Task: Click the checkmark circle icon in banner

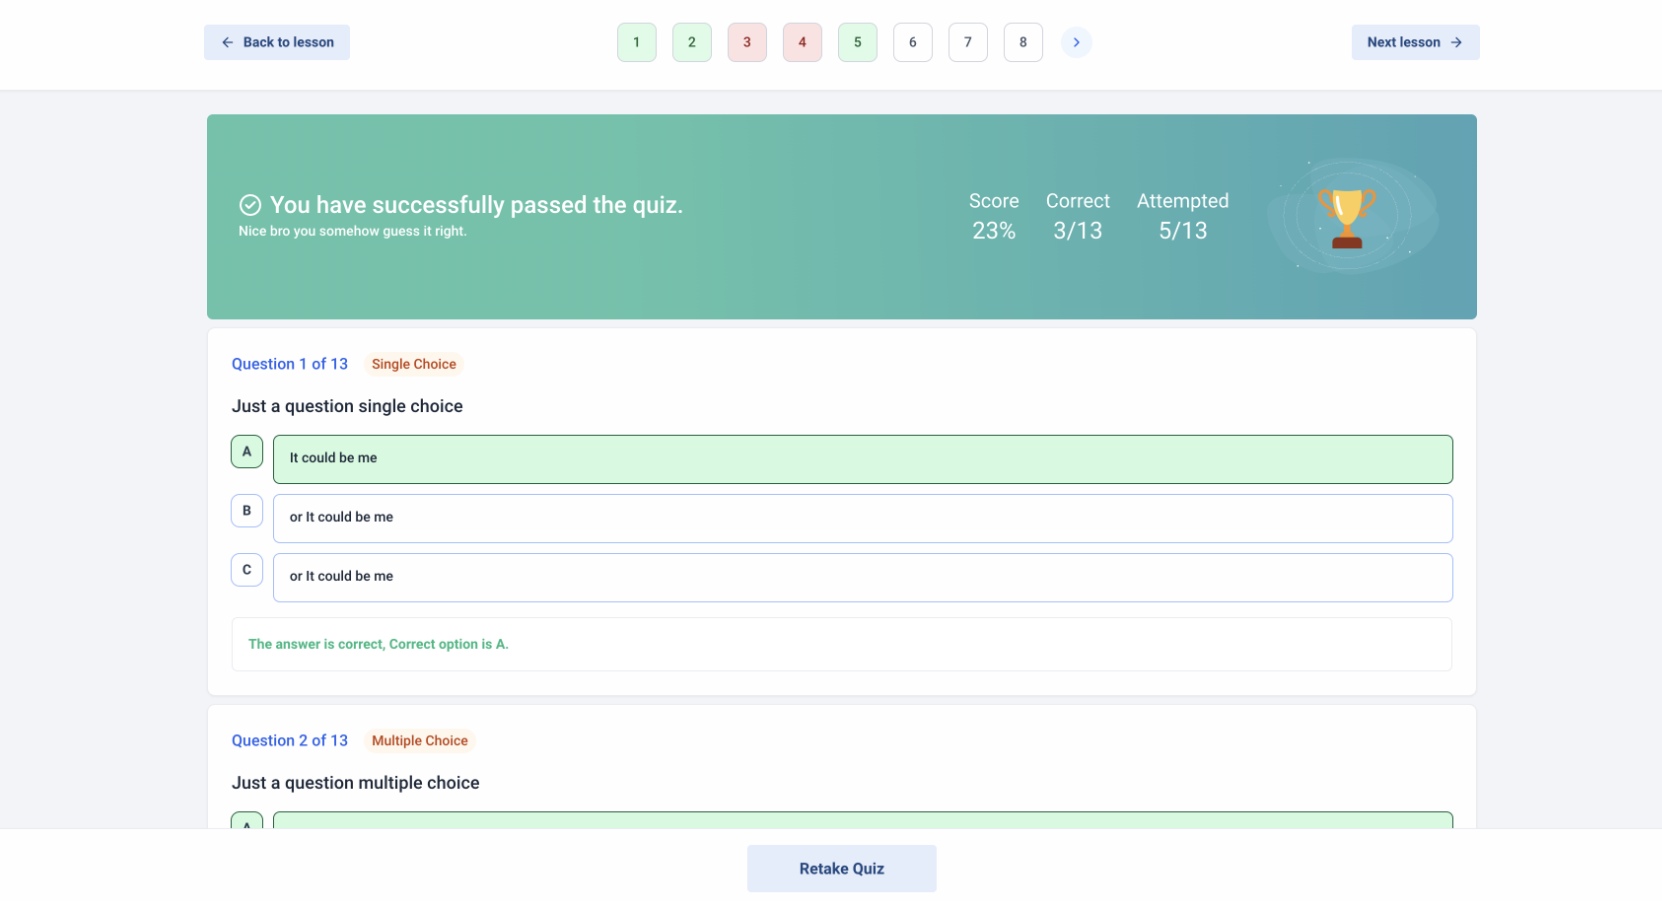Action: 250,205
